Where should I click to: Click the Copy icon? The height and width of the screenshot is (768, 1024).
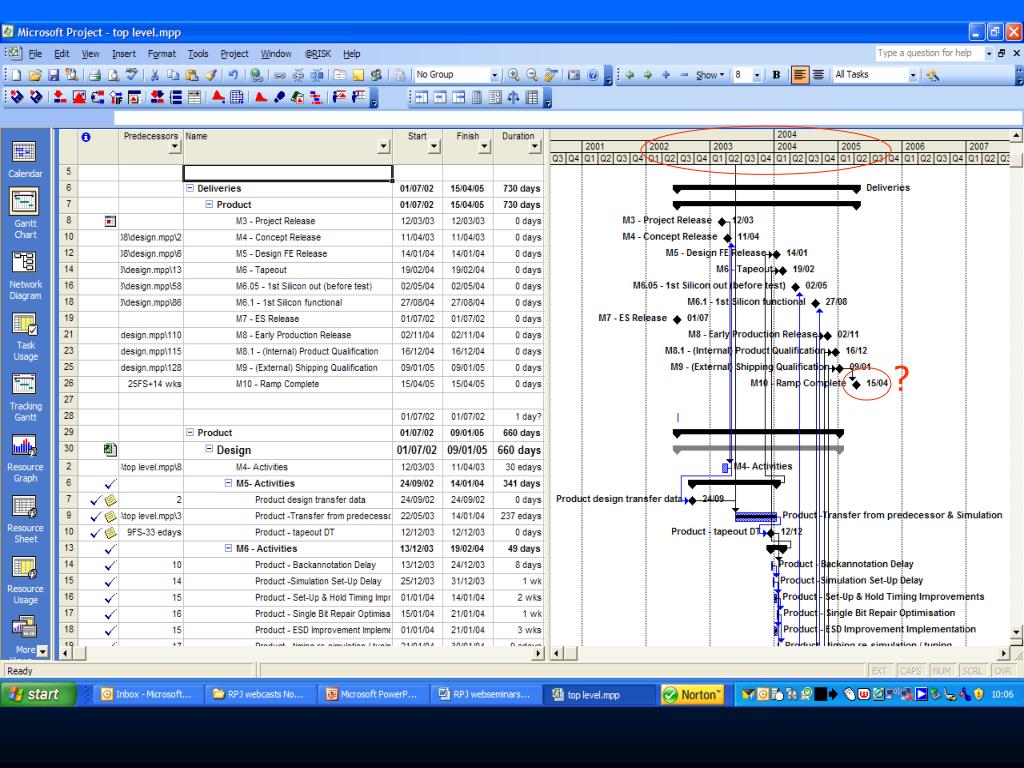[x=173, y=75]
